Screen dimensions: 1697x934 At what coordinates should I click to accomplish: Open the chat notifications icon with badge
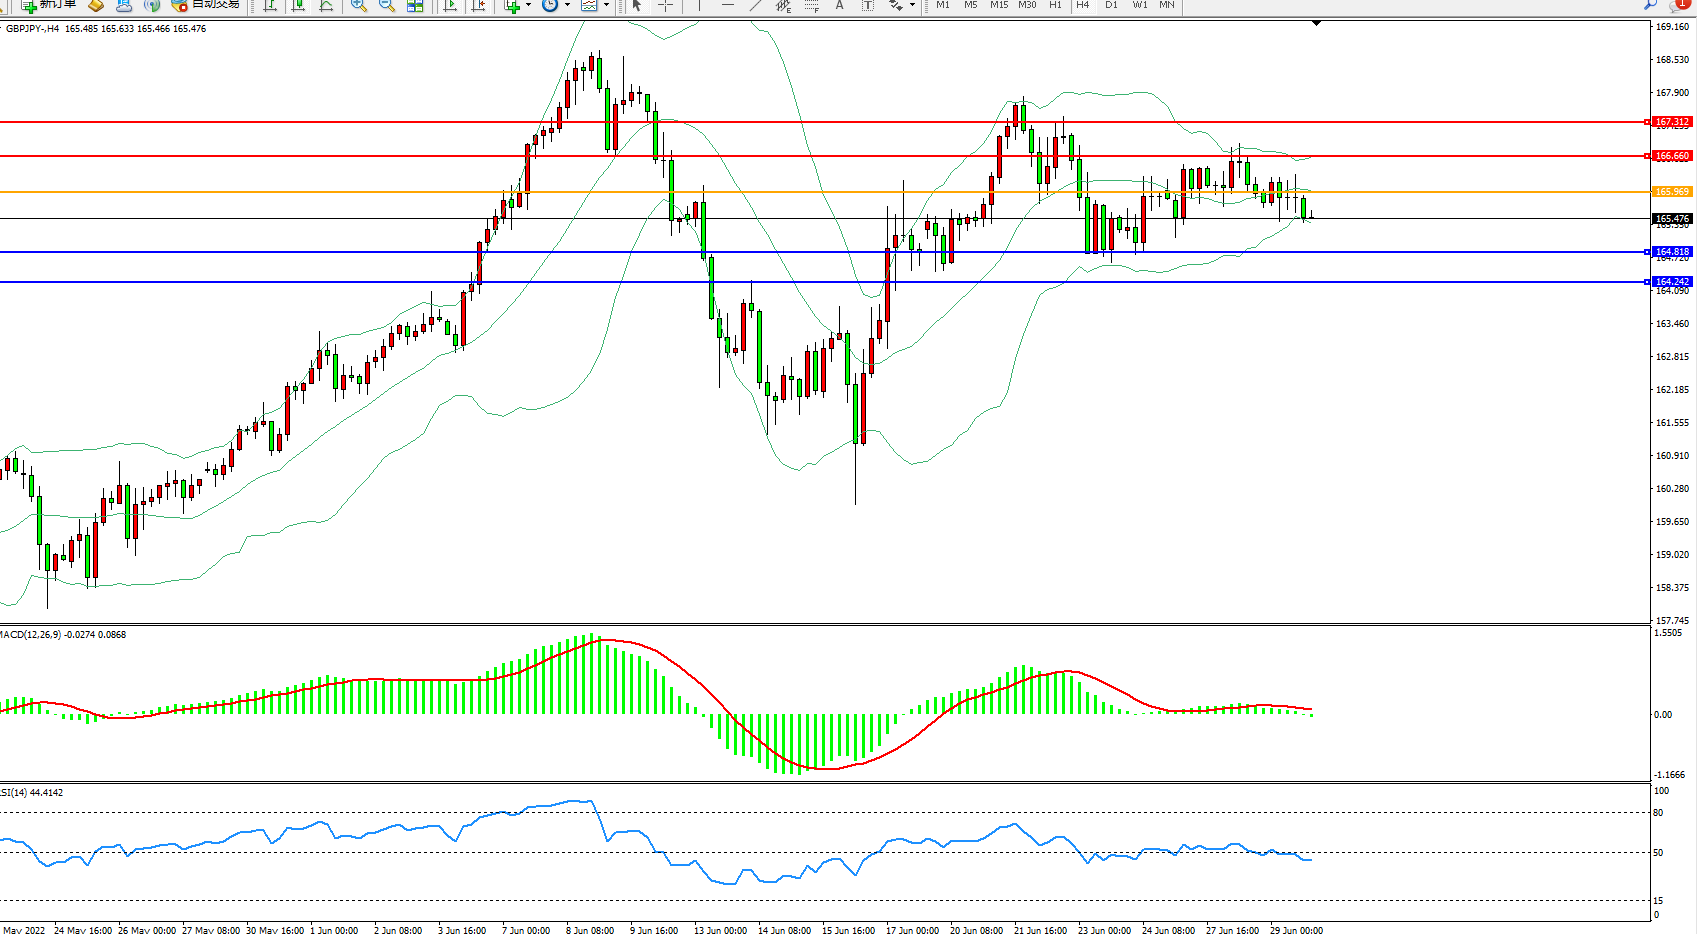tap(1679, 5)
